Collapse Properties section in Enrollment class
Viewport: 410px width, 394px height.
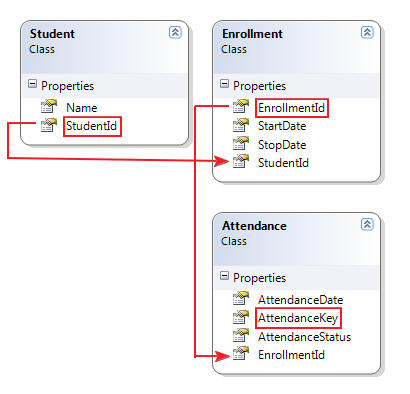[224, 84]
